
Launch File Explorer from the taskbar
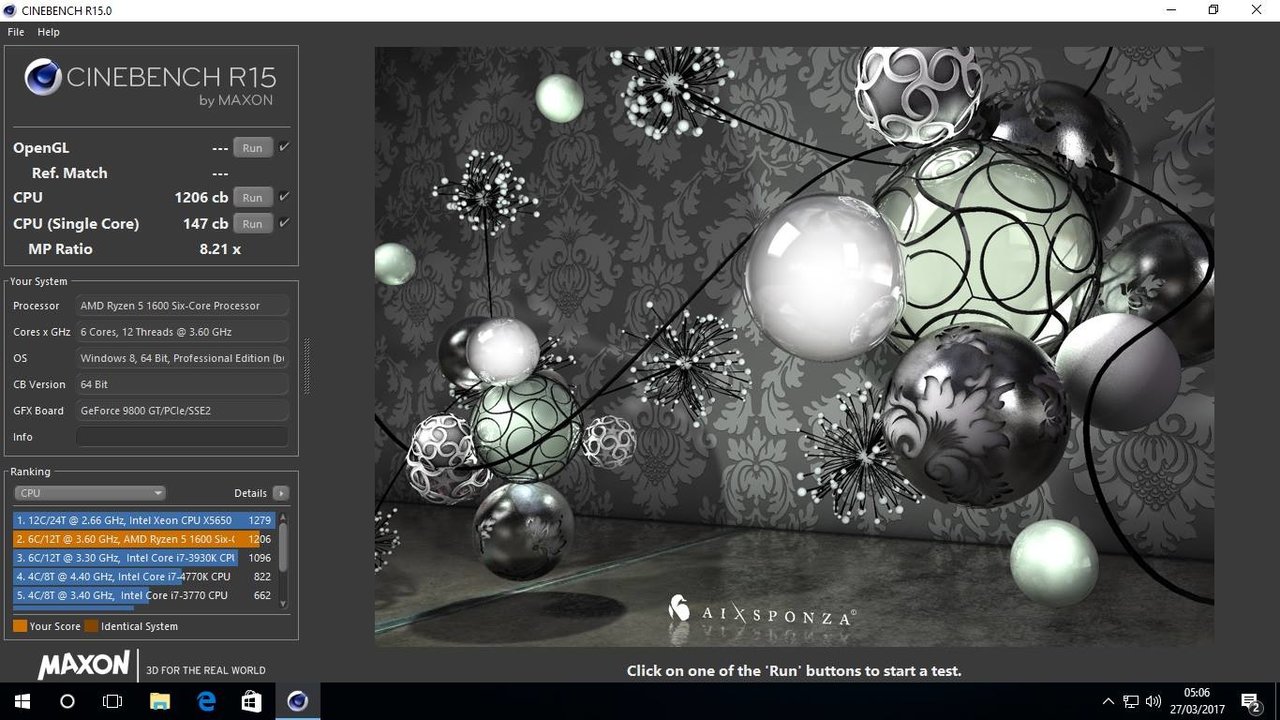pyautogui.click(x=160, y=701)
